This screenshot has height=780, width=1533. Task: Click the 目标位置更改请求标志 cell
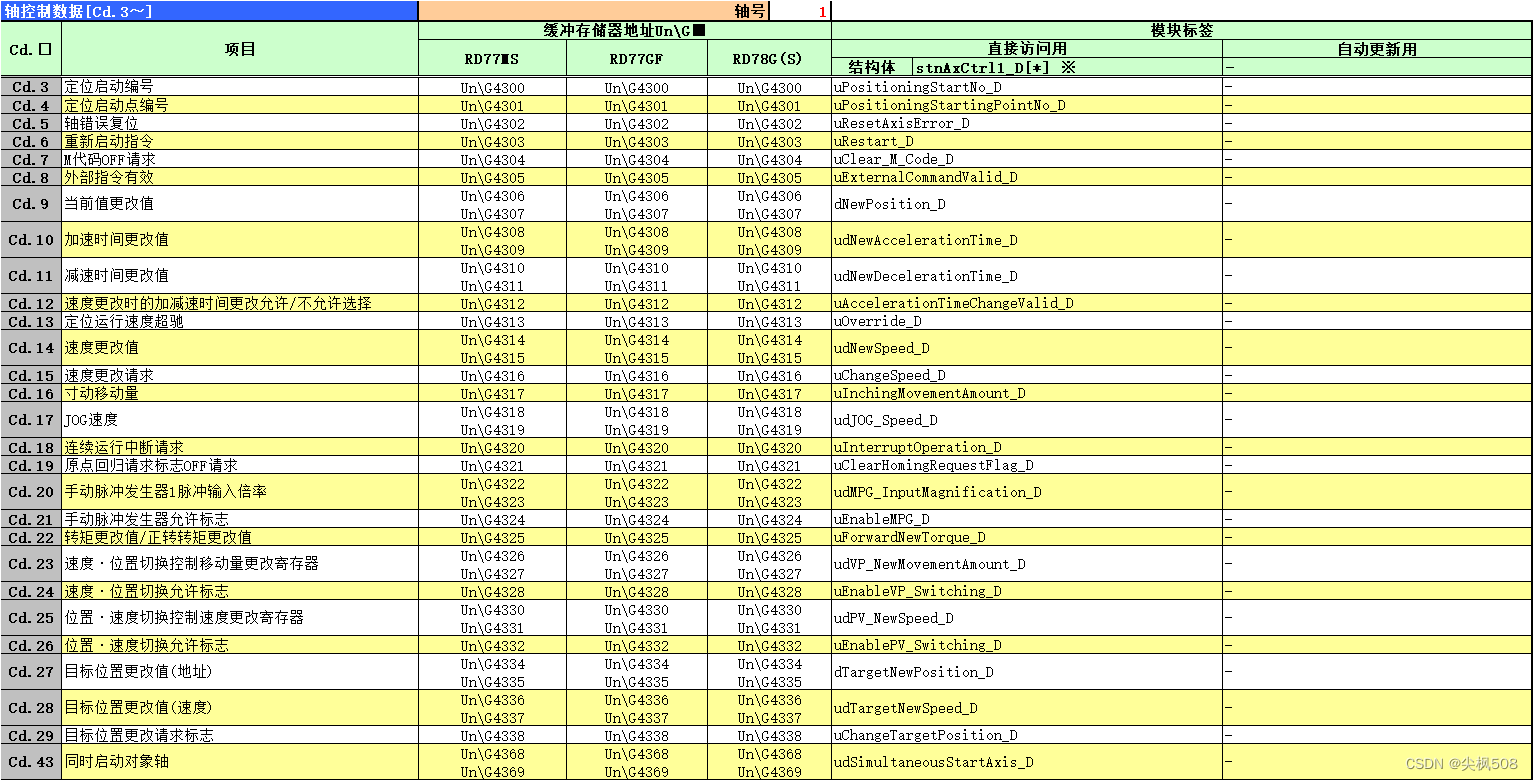240,735
